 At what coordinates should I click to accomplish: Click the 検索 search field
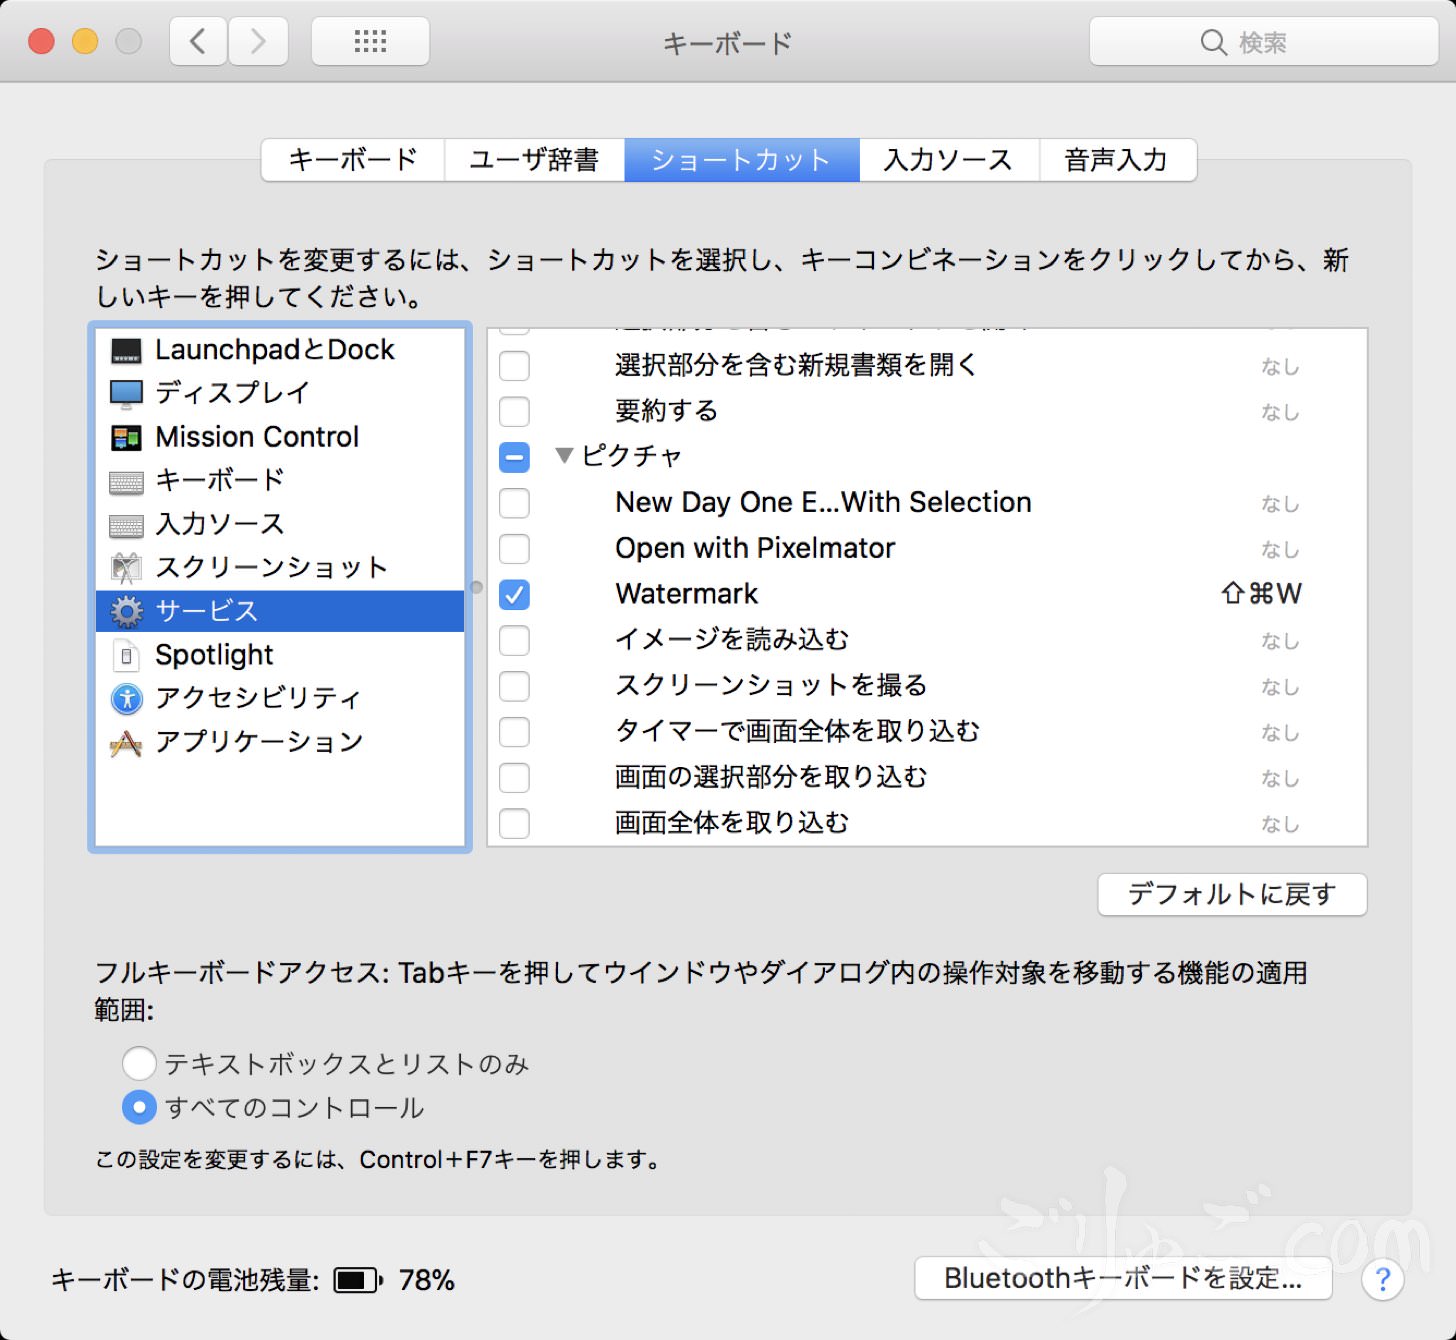tap(1263, 42)
